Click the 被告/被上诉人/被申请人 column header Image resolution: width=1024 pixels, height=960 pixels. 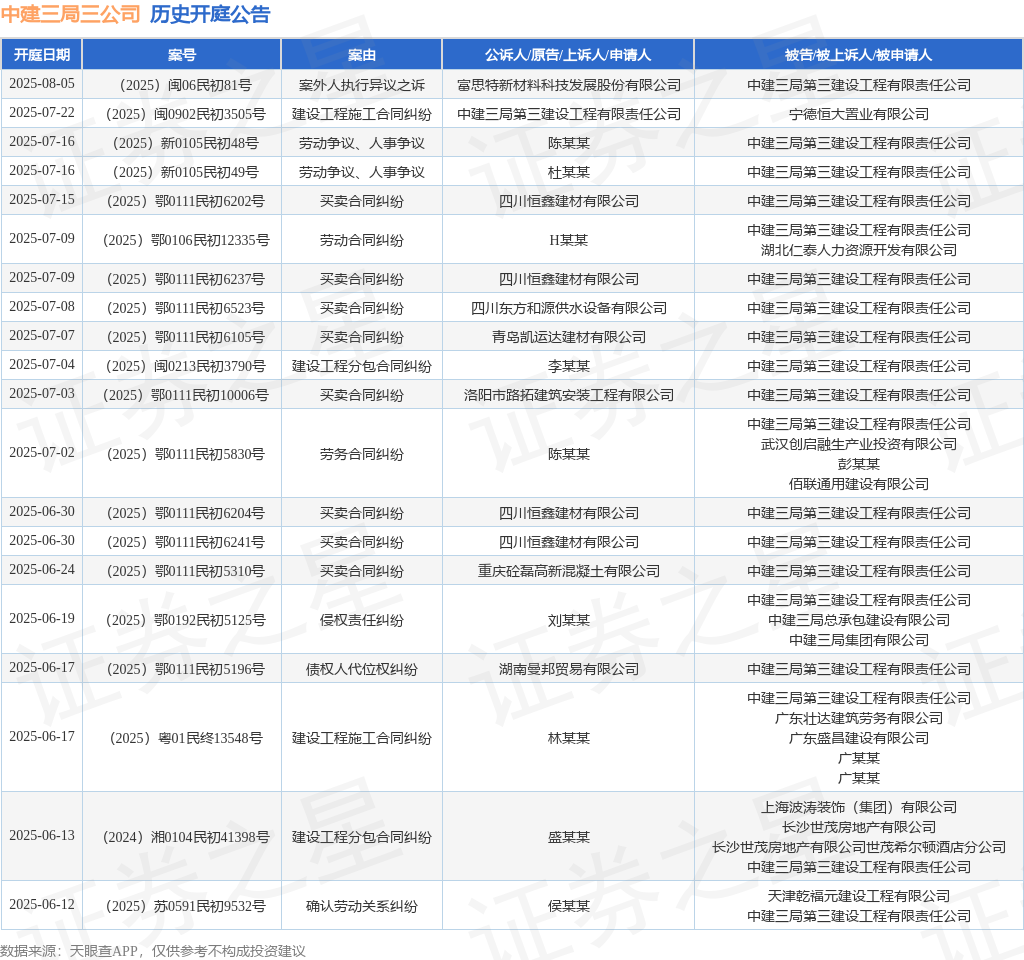pyautogui.click(x=858, y=54)
